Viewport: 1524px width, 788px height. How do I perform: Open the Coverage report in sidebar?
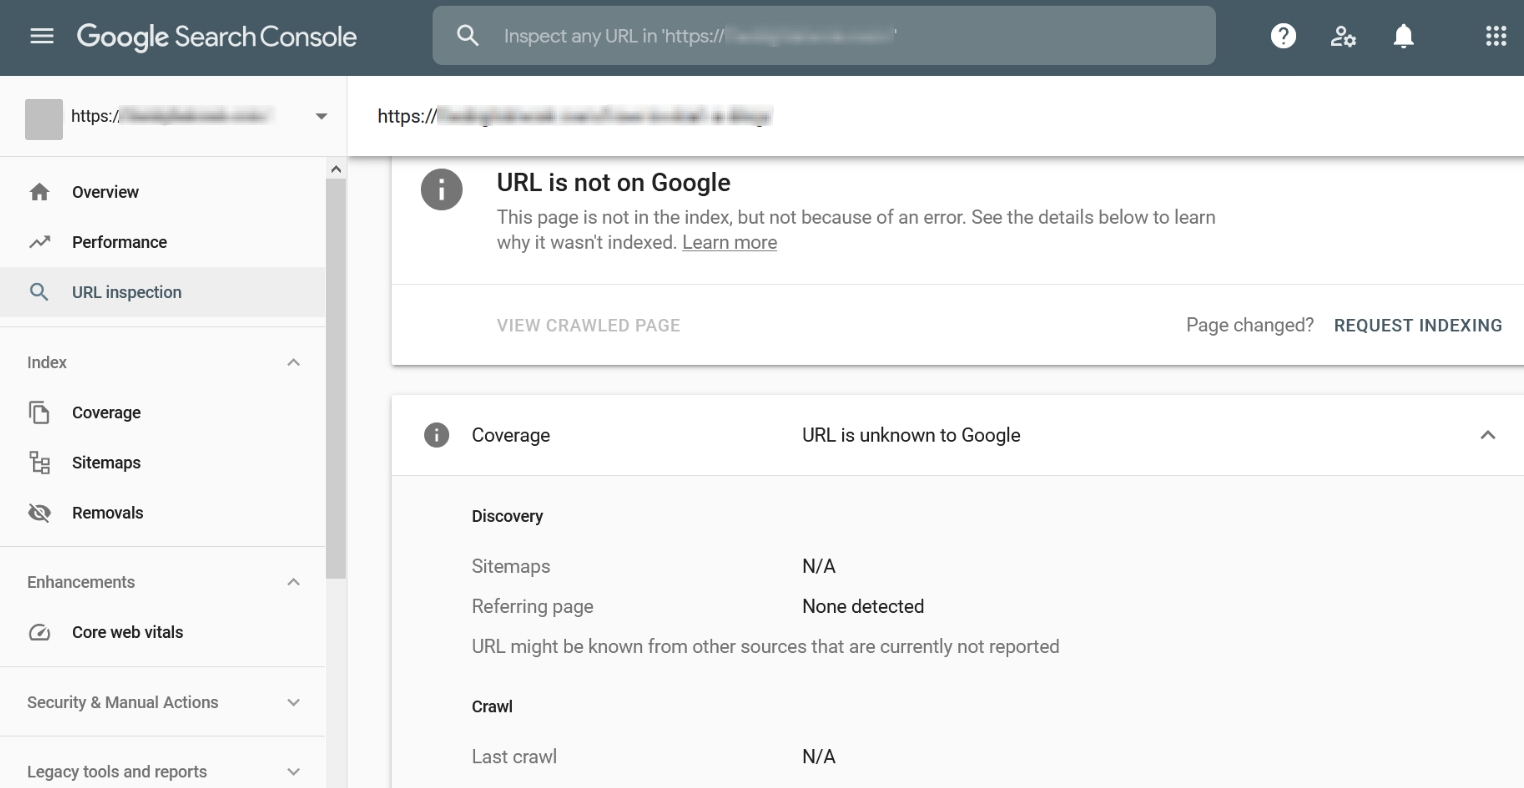tap(163, 412)
